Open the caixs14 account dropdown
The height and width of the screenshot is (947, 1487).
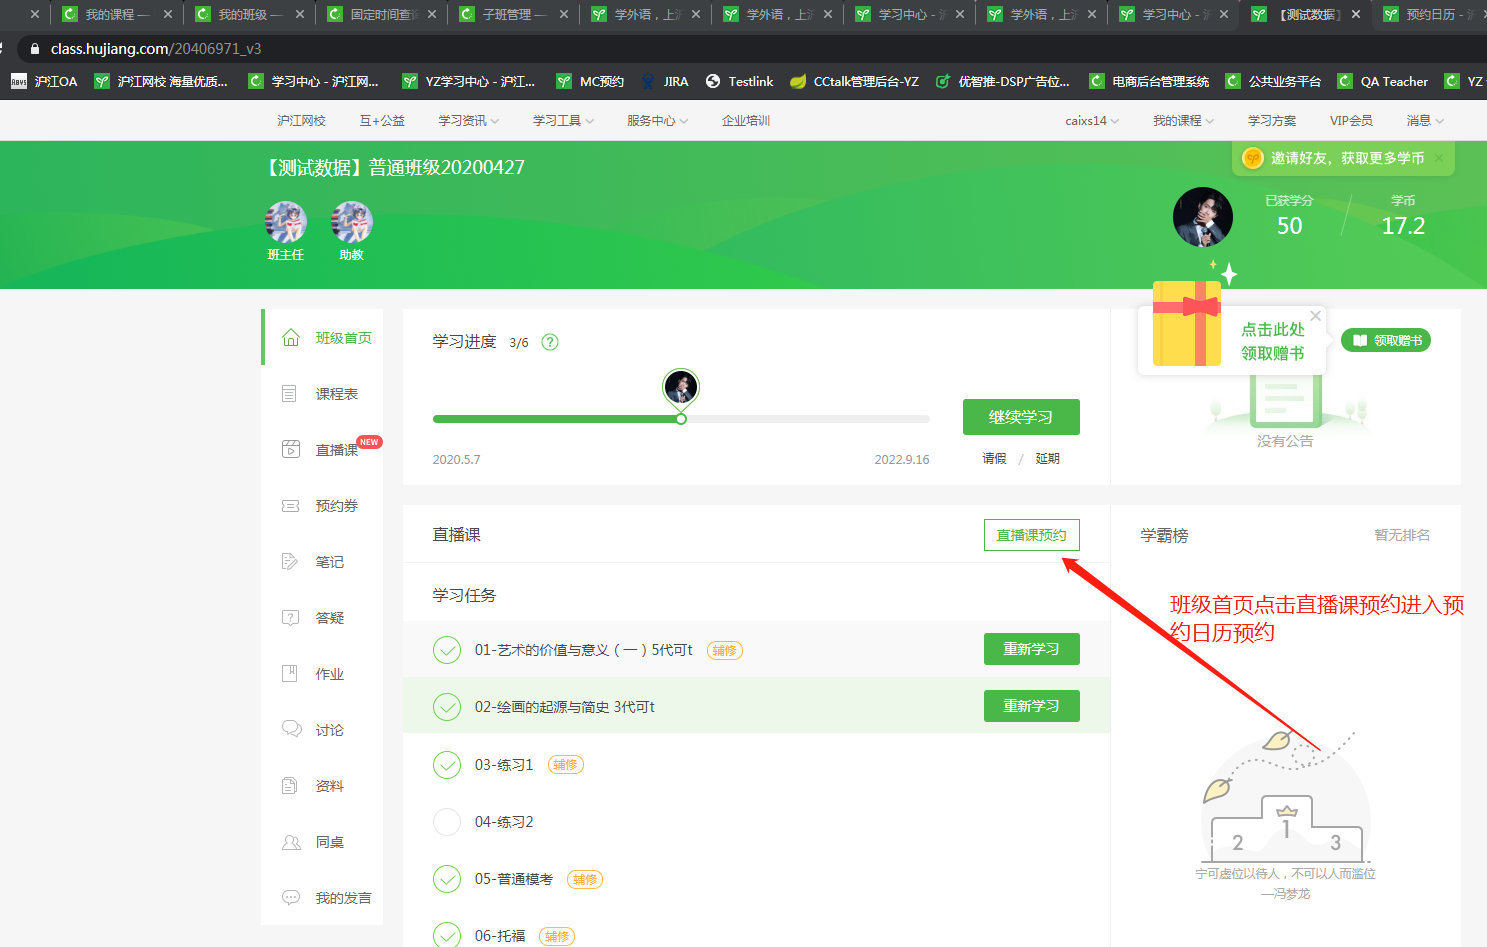tap(1092, 121)
